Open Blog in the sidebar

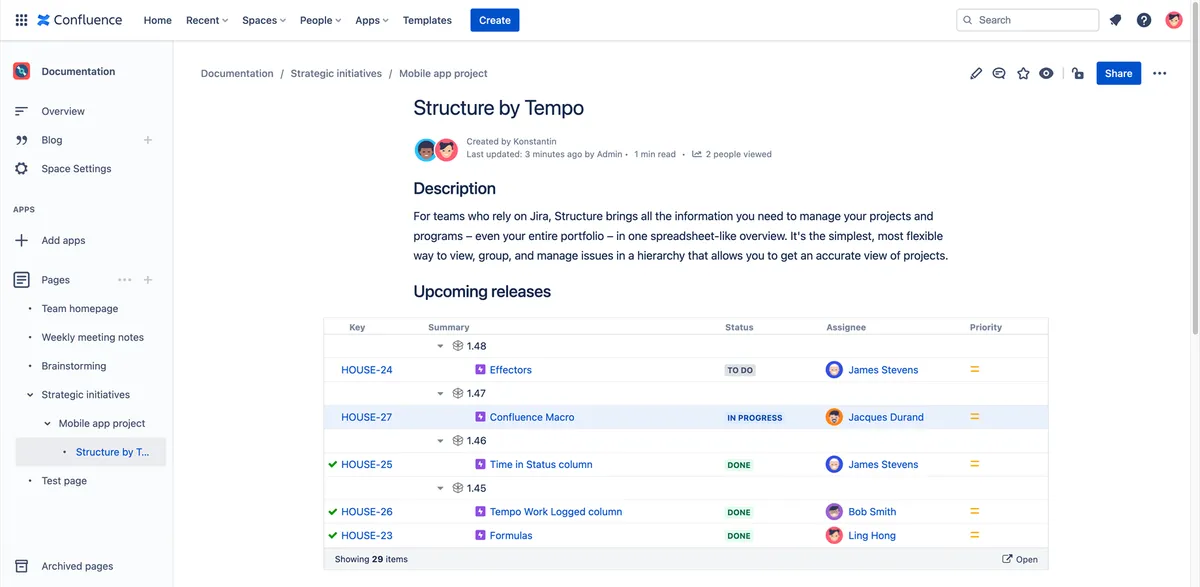click(52, 140)
